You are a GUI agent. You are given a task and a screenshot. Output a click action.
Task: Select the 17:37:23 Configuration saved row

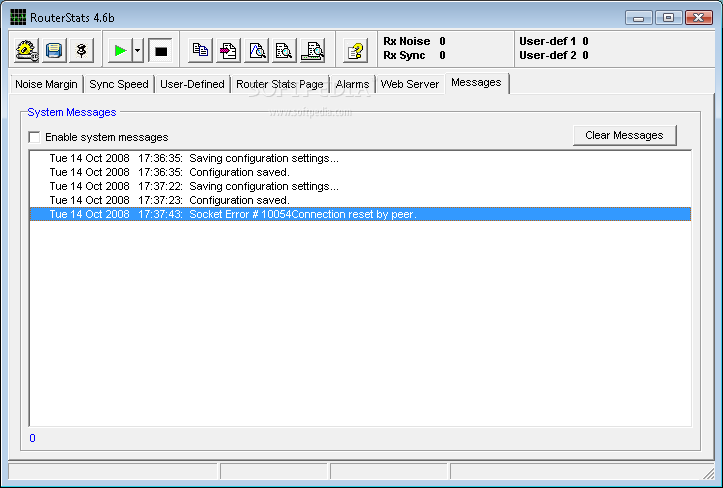tap(360, 200)
